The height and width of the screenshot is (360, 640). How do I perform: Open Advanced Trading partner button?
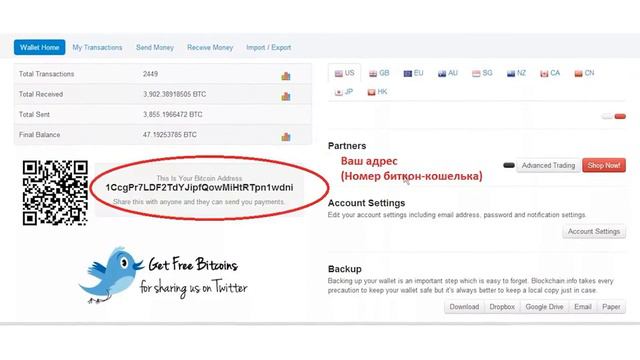pos(548,165)
